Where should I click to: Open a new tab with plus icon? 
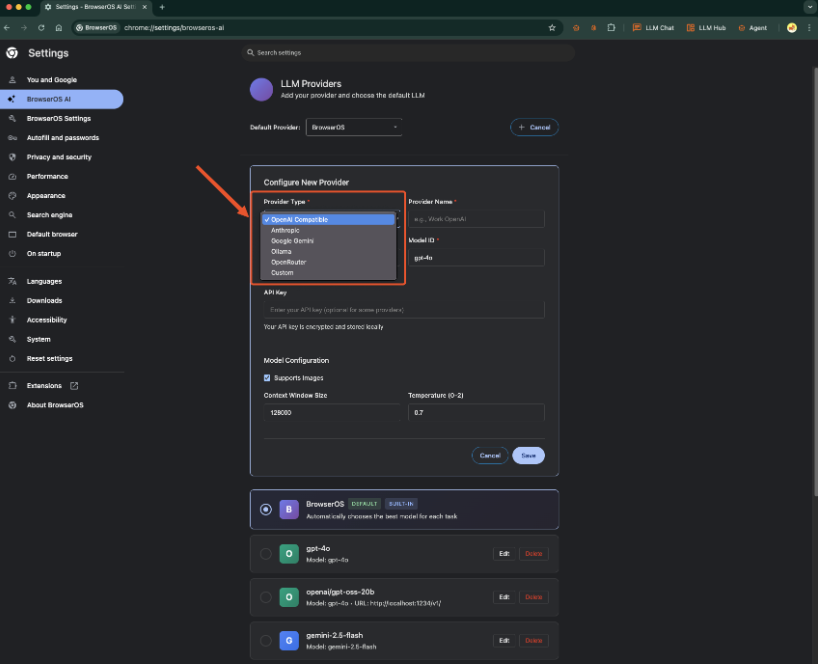point(162,7)
